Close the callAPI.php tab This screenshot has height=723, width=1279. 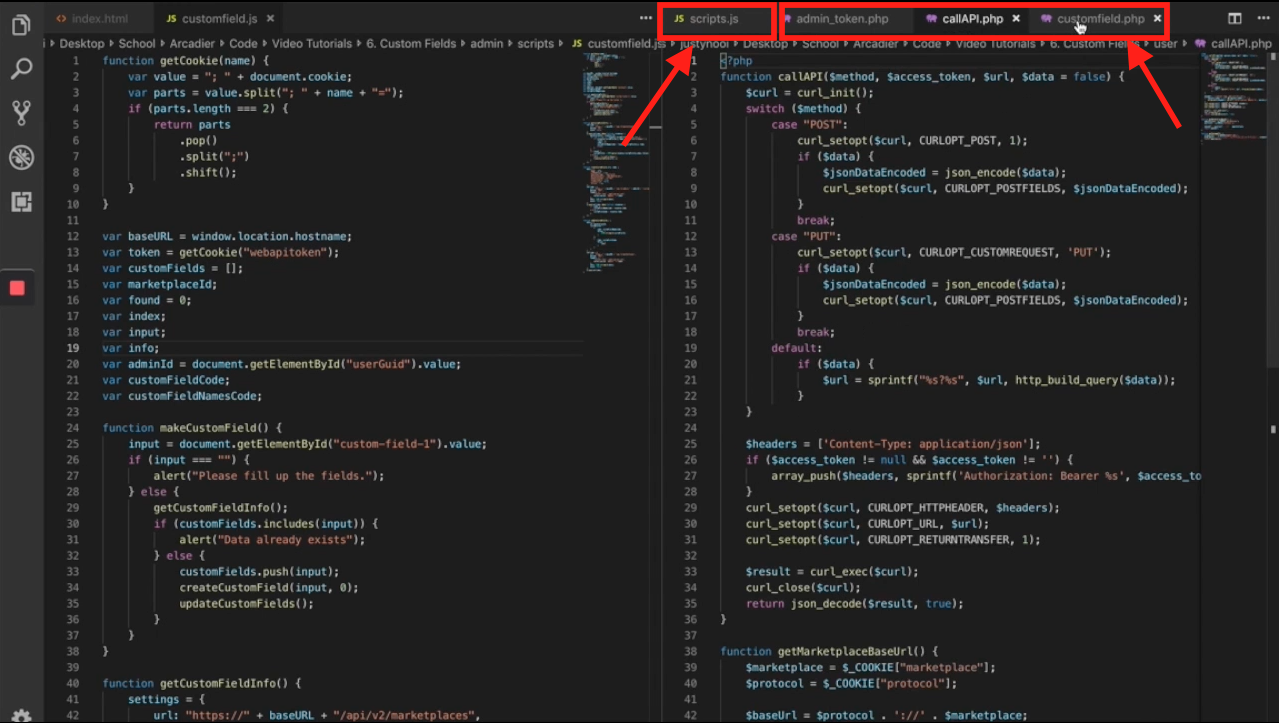pyautogui.click(x=1016, y=18)
